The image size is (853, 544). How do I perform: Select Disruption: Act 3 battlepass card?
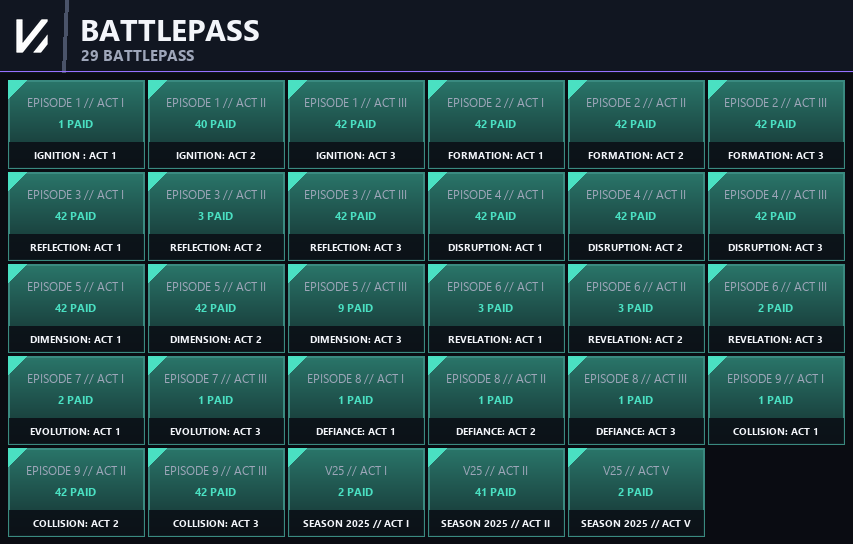tap(776, 217)
